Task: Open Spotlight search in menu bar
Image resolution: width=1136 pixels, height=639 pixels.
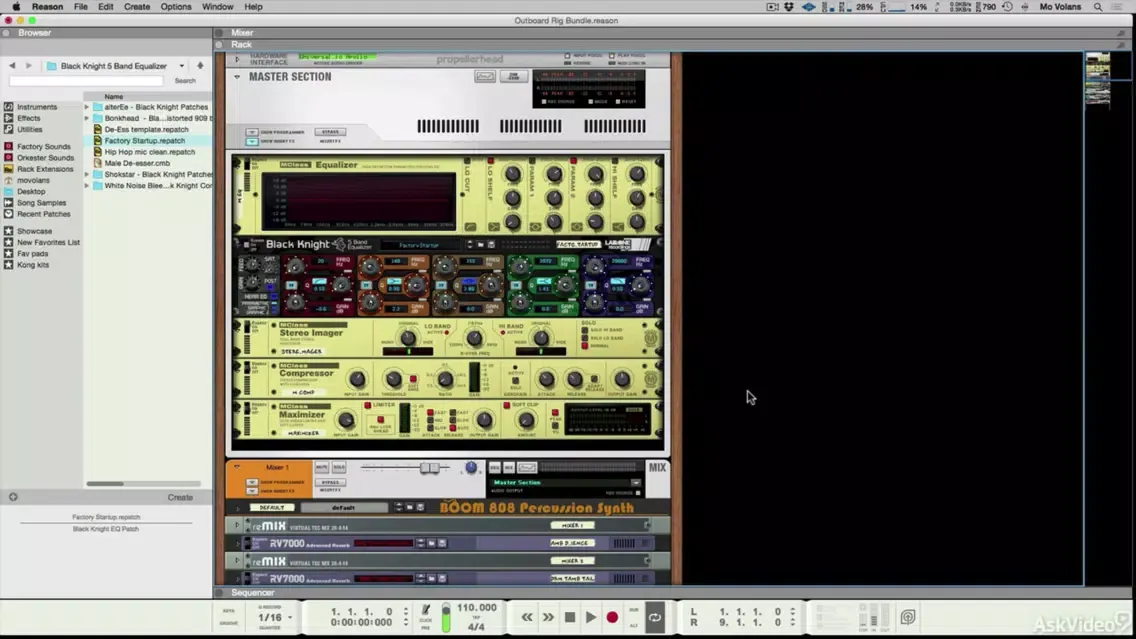Action: coord(1098,7)
